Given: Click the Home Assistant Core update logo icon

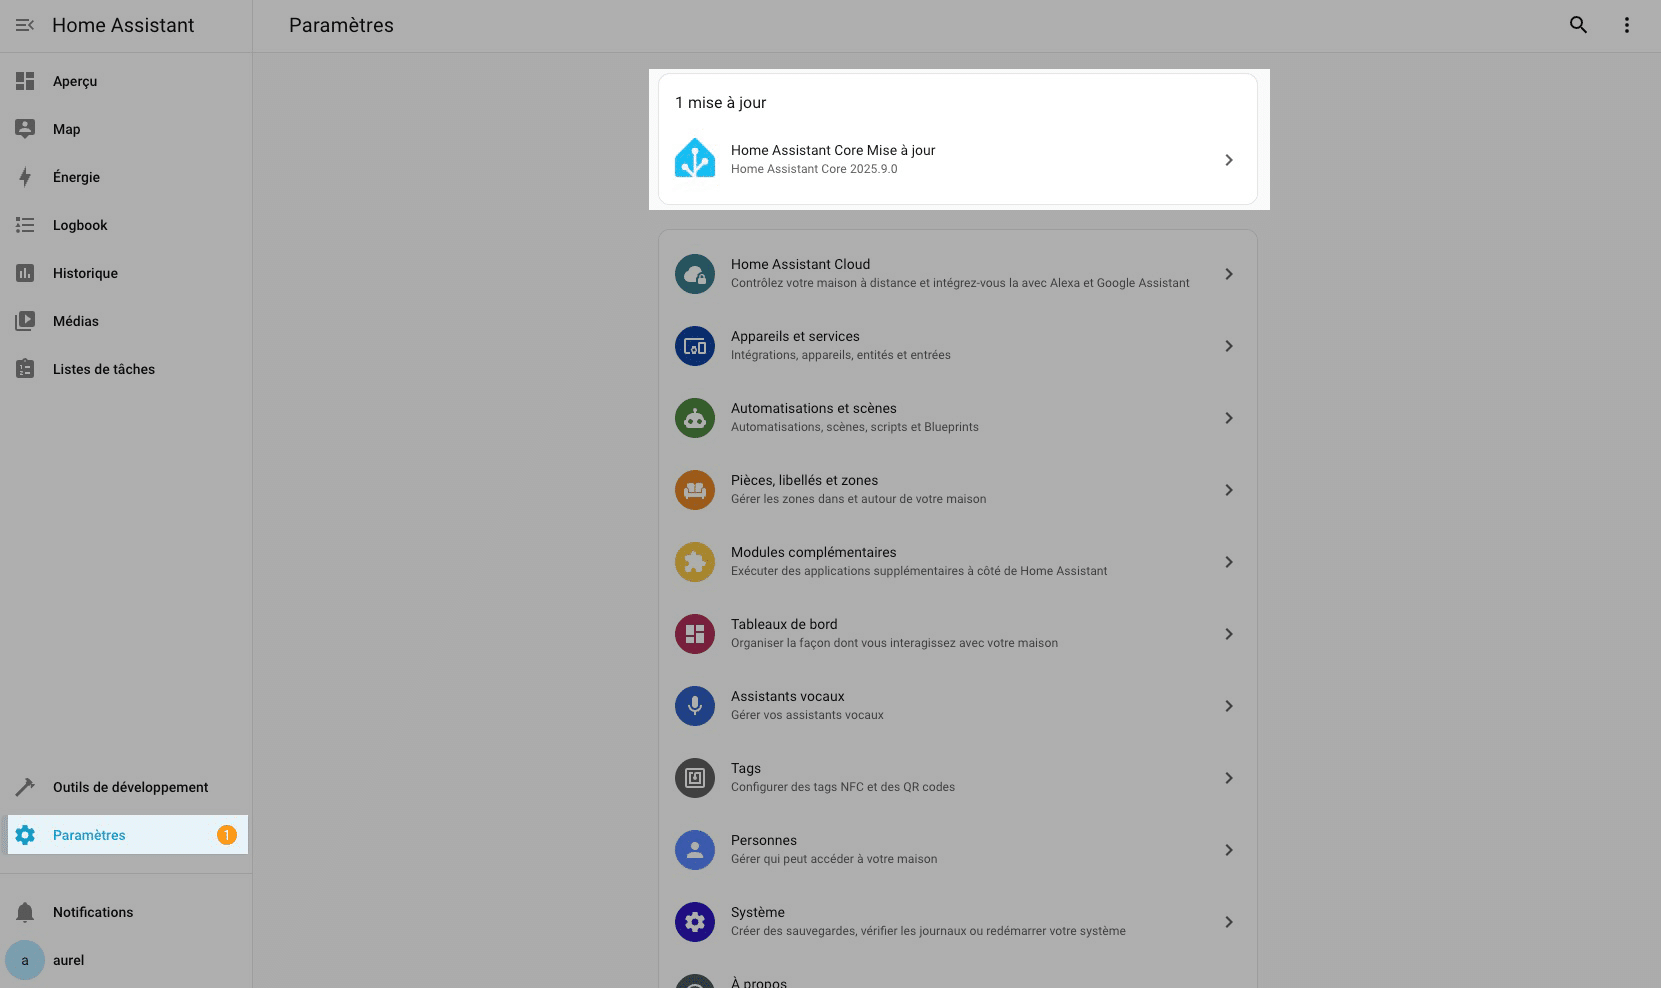Looking at the screenshot, I should (695, 159).
